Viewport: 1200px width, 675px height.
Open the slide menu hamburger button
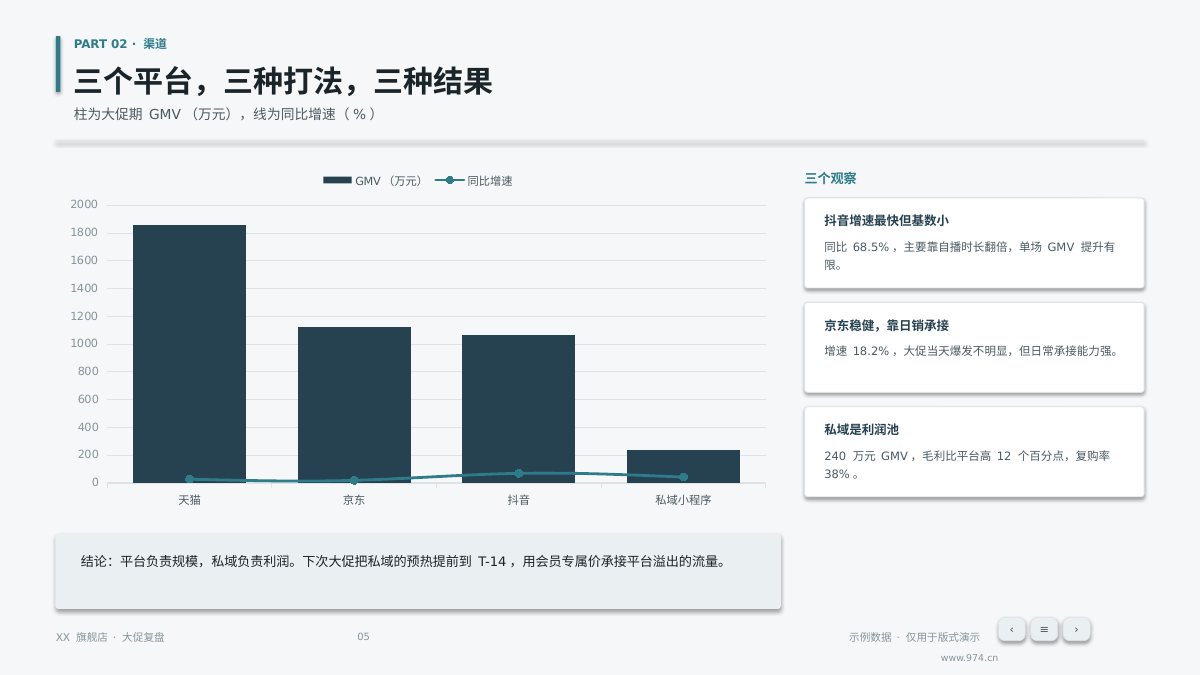(x=1044, y=629)
